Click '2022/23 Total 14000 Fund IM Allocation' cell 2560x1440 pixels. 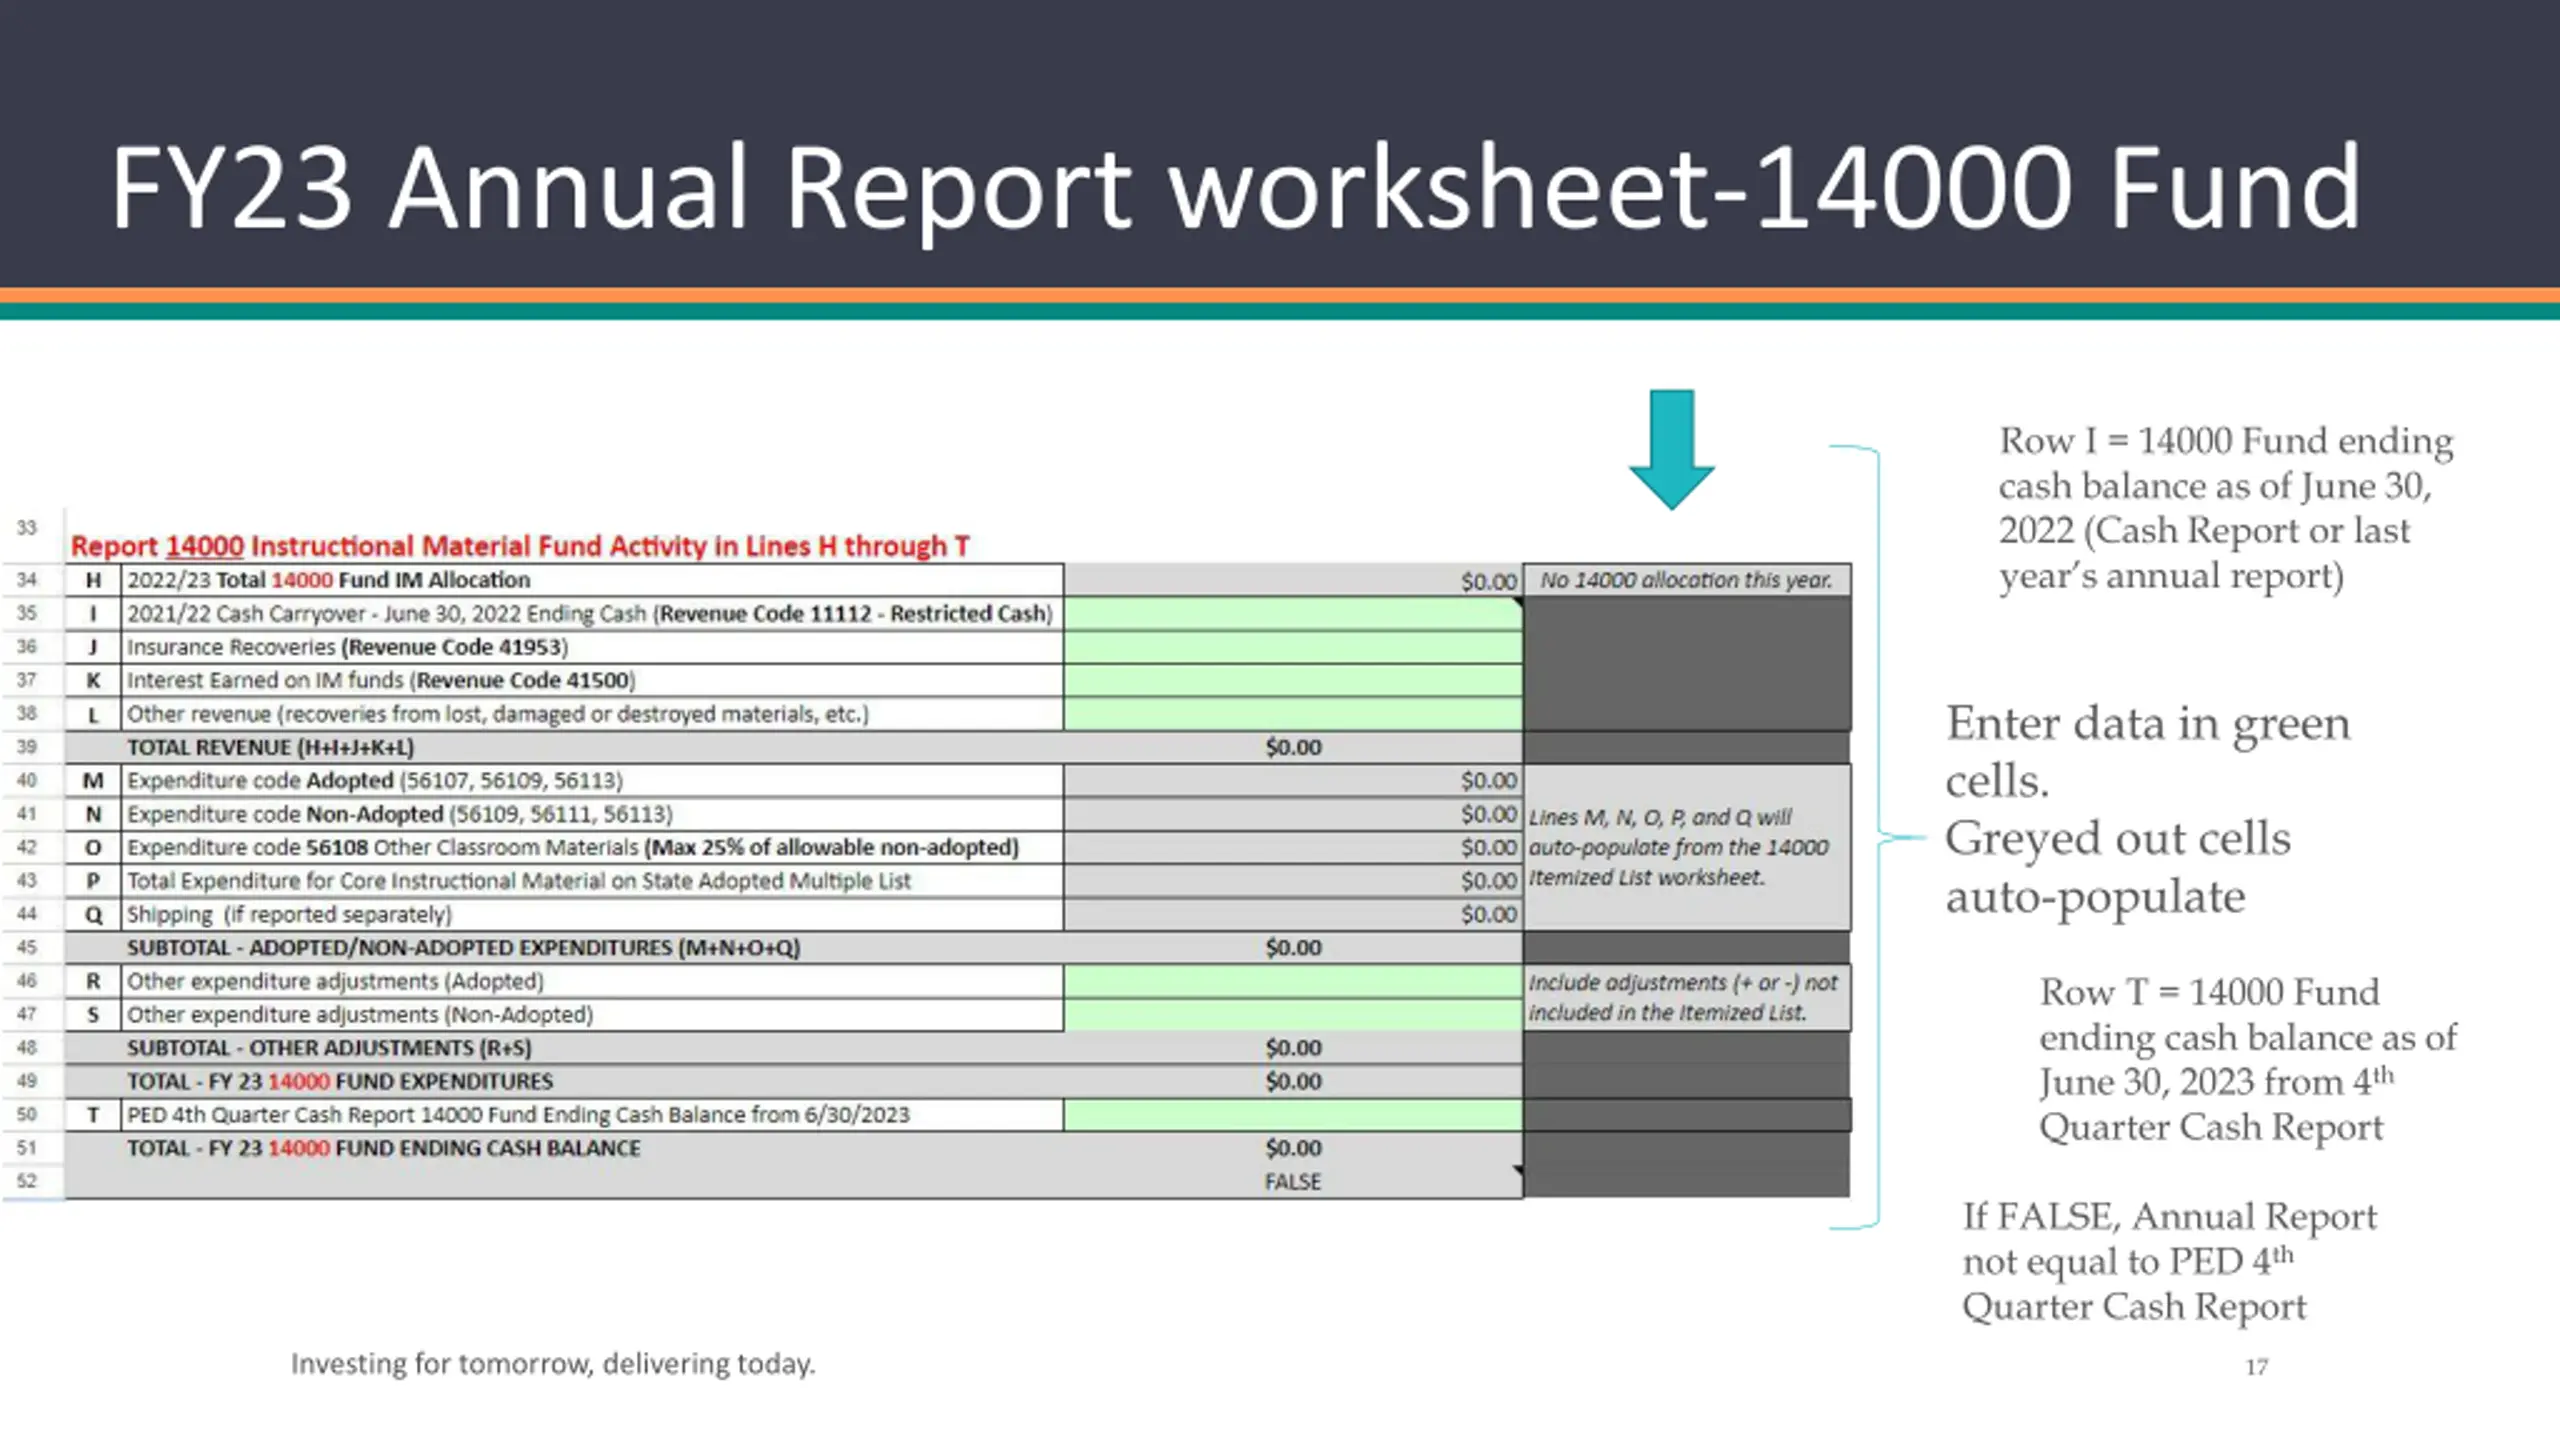pos(592,580)
